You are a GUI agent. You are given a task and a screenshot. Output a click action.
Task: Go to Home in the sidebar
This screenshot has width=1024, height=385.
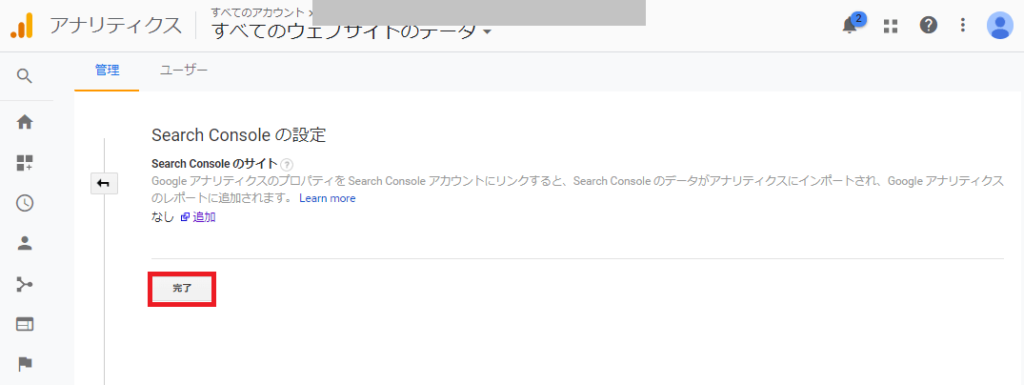[x=24, y=122]
